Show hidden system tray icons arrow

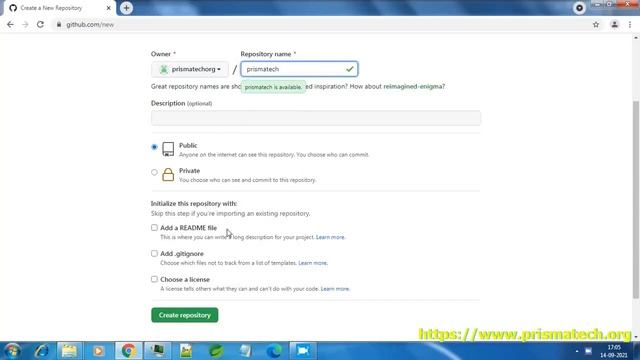coord(577,351)
